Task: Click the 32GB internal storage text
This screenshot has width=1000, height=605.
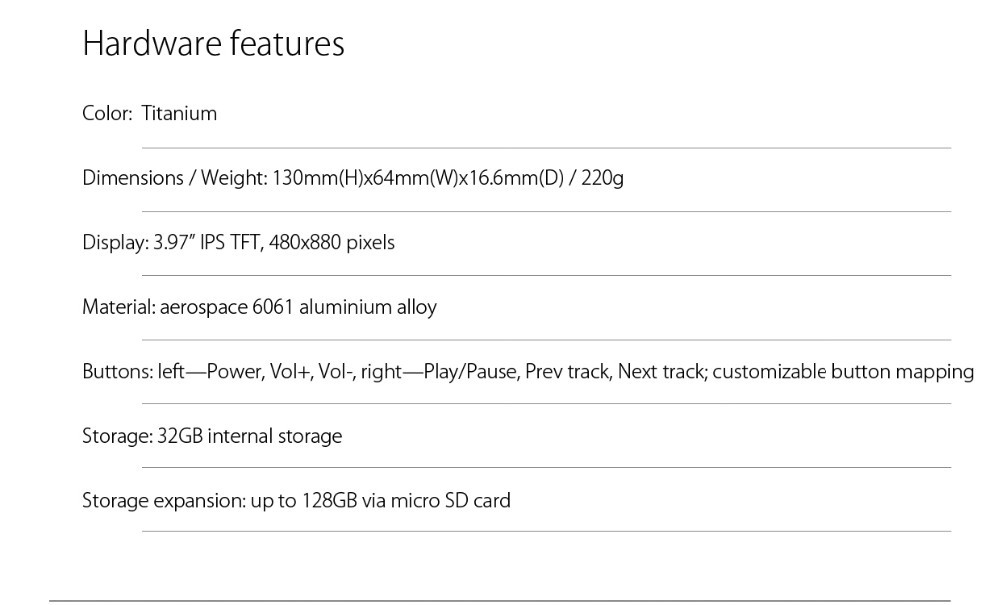Action: pyautogui.click(x=250, y=436)
